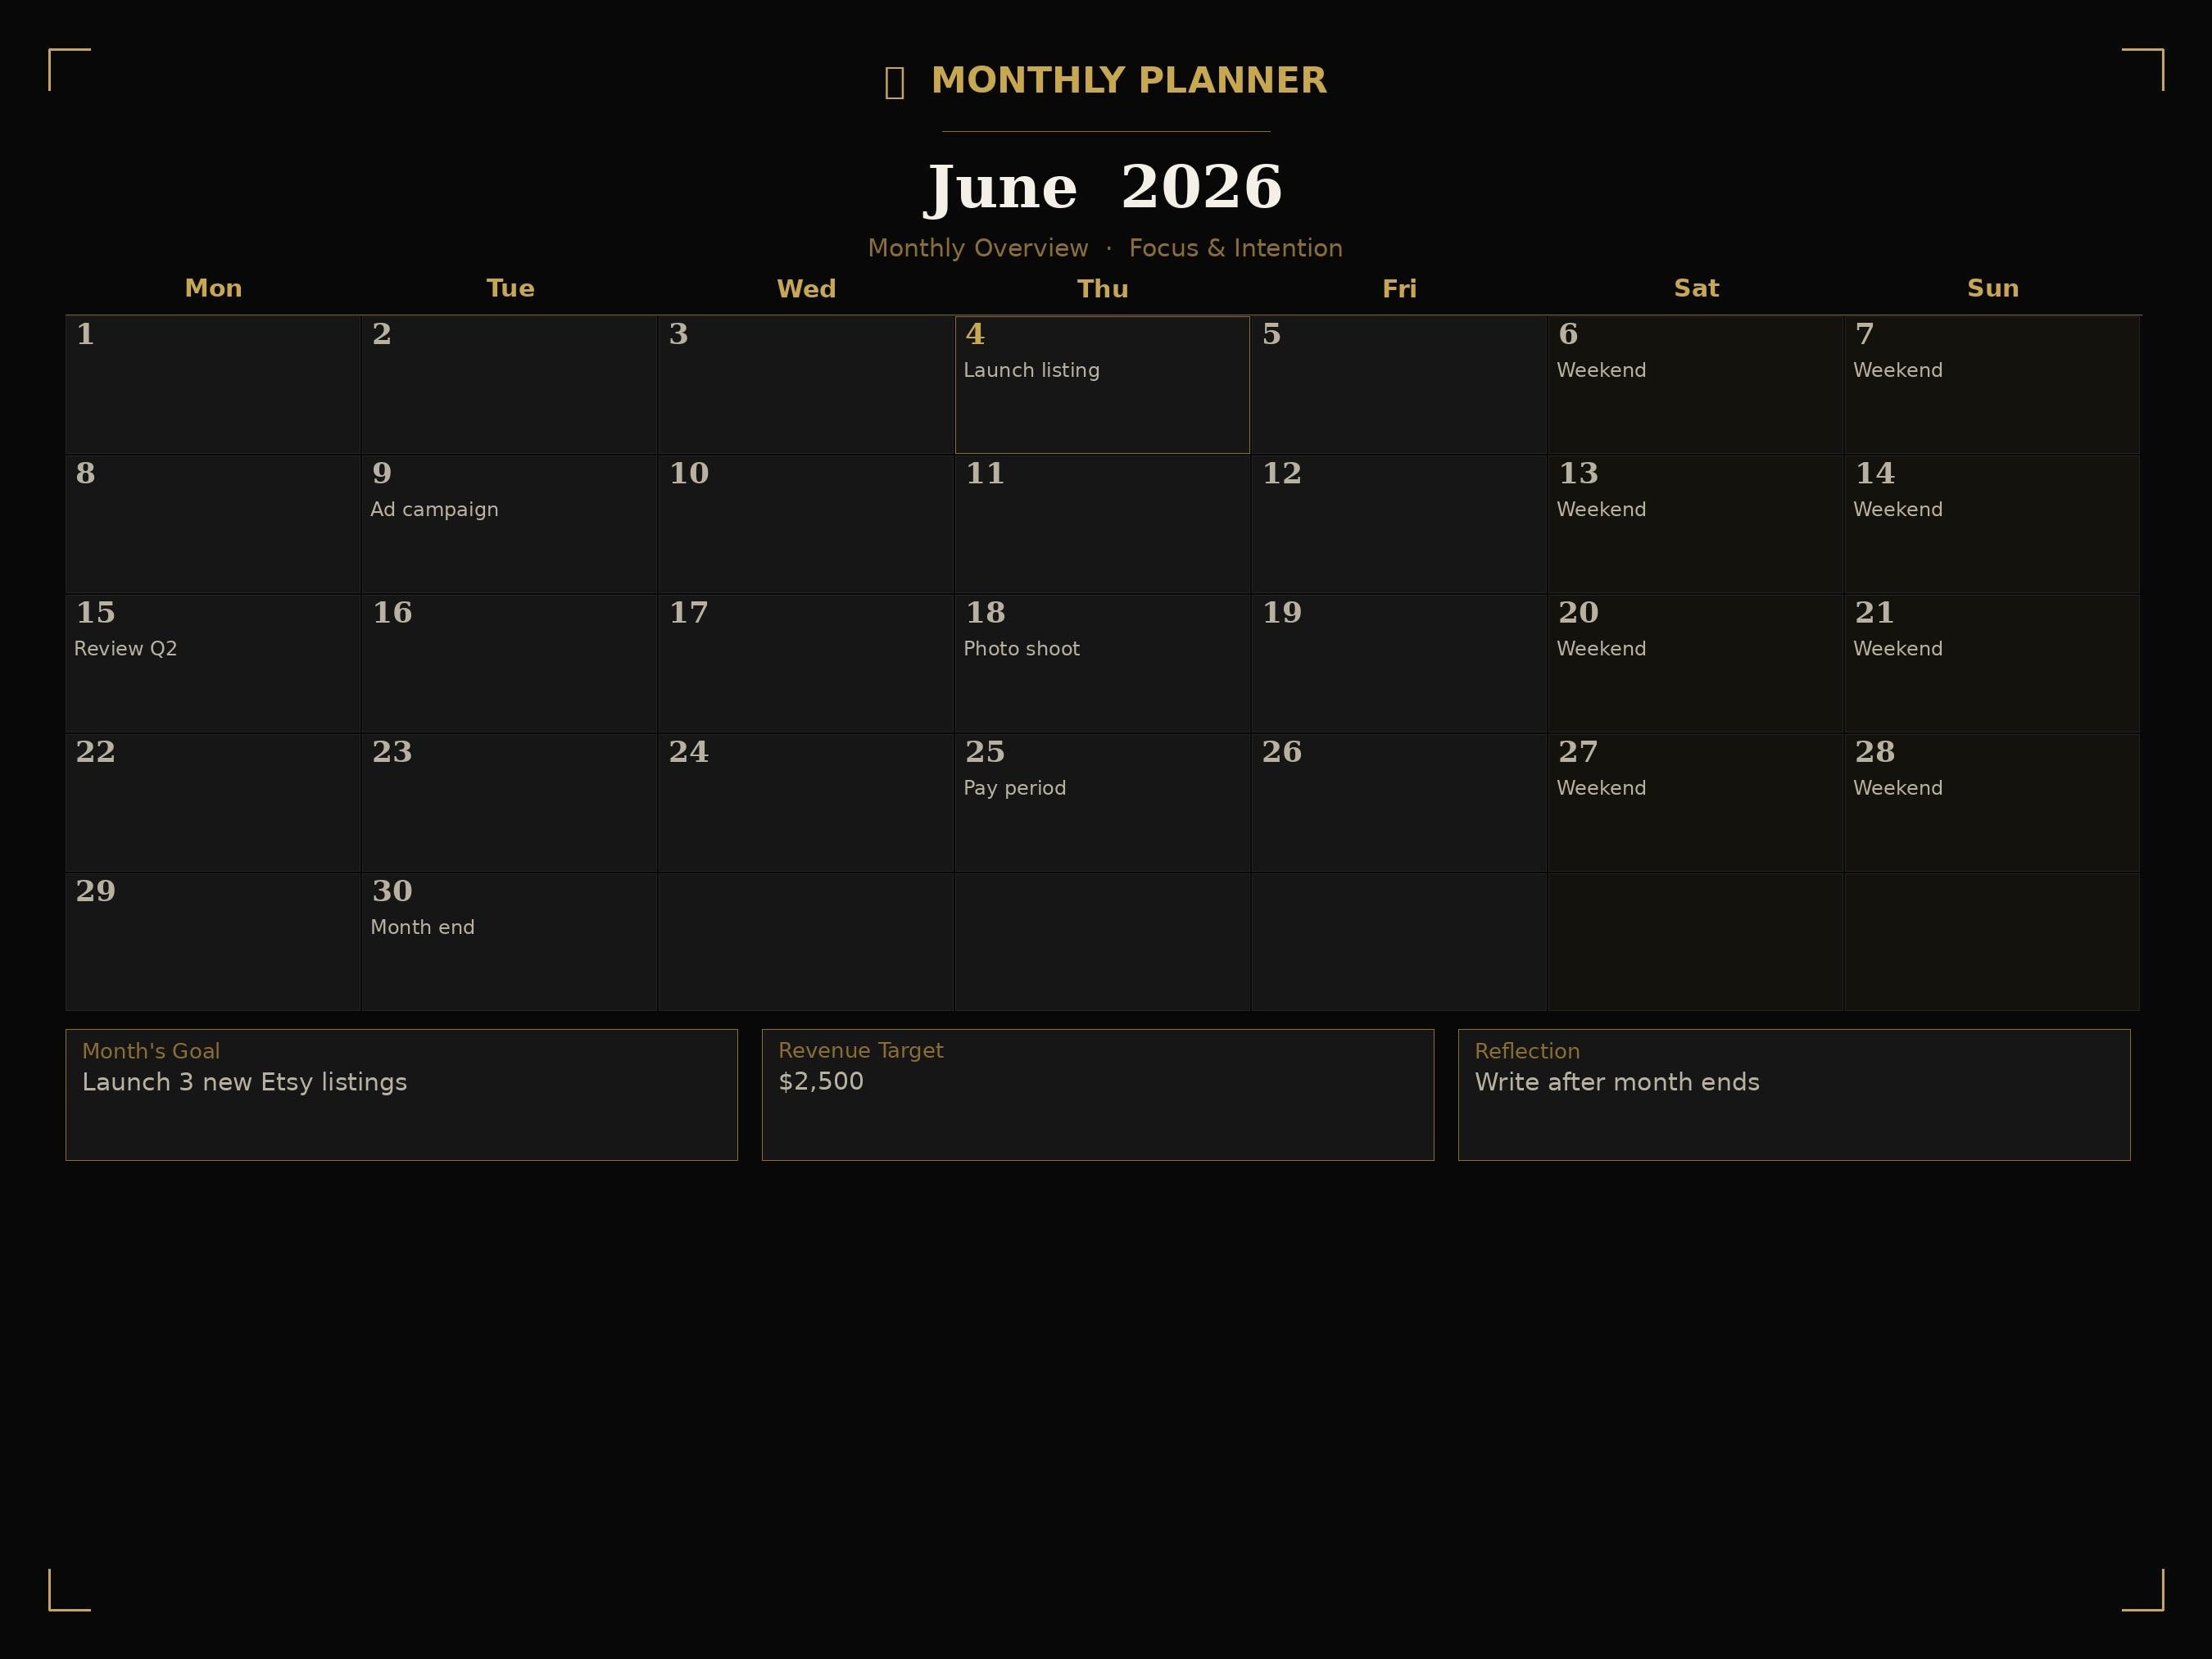This screenshot has width=2212, height=1659.
Task: Click the date number 30
Action: (392, 891)
